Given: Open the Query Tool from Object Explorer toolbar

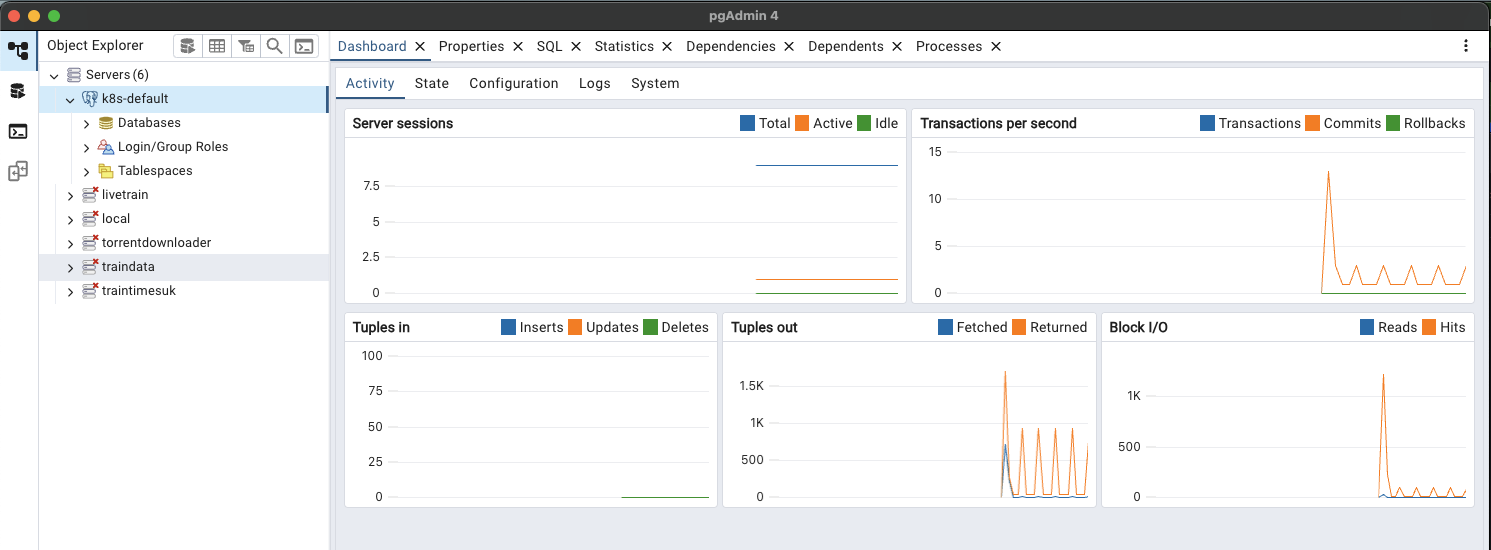Looking at the screenshot, I should (x=187, y=46).
